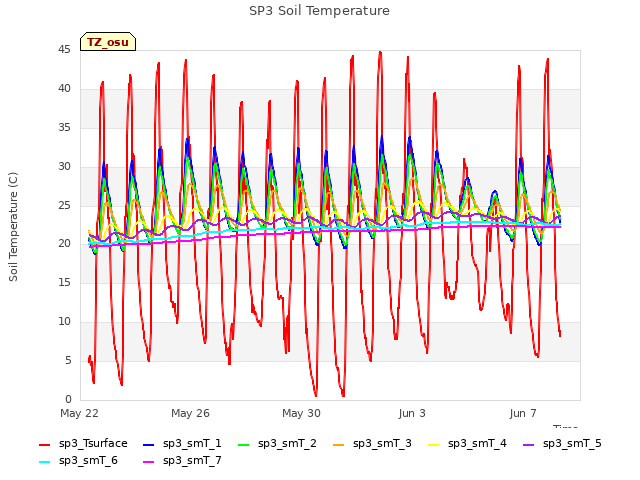Click the Jun 3 x-axis tick label
This screenshot has width=640, height=480.
tap(412, 413)
